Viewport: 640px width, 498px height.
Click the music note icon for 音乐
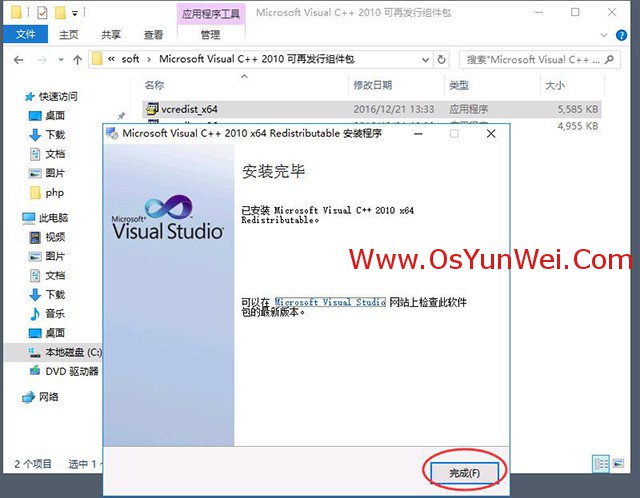[35, 313]
